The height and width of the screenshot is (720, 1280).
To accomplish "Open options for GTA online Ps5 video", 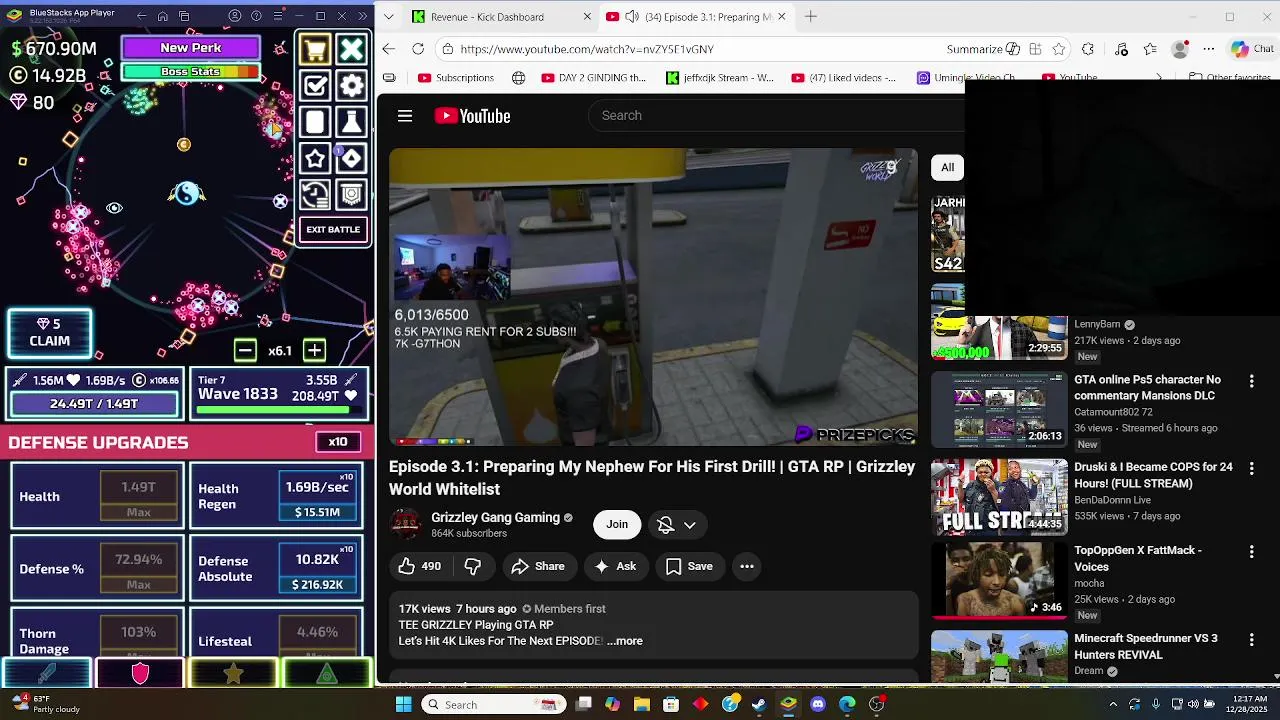I will click(1251, 381).
